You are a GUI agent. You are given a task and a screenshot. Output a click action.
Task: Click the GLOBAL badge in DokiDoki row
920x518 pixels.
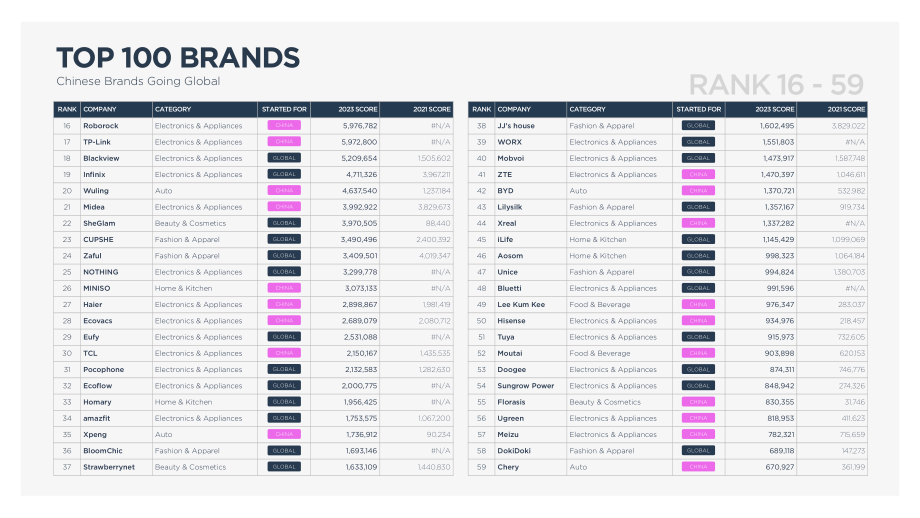click(698, 451)
